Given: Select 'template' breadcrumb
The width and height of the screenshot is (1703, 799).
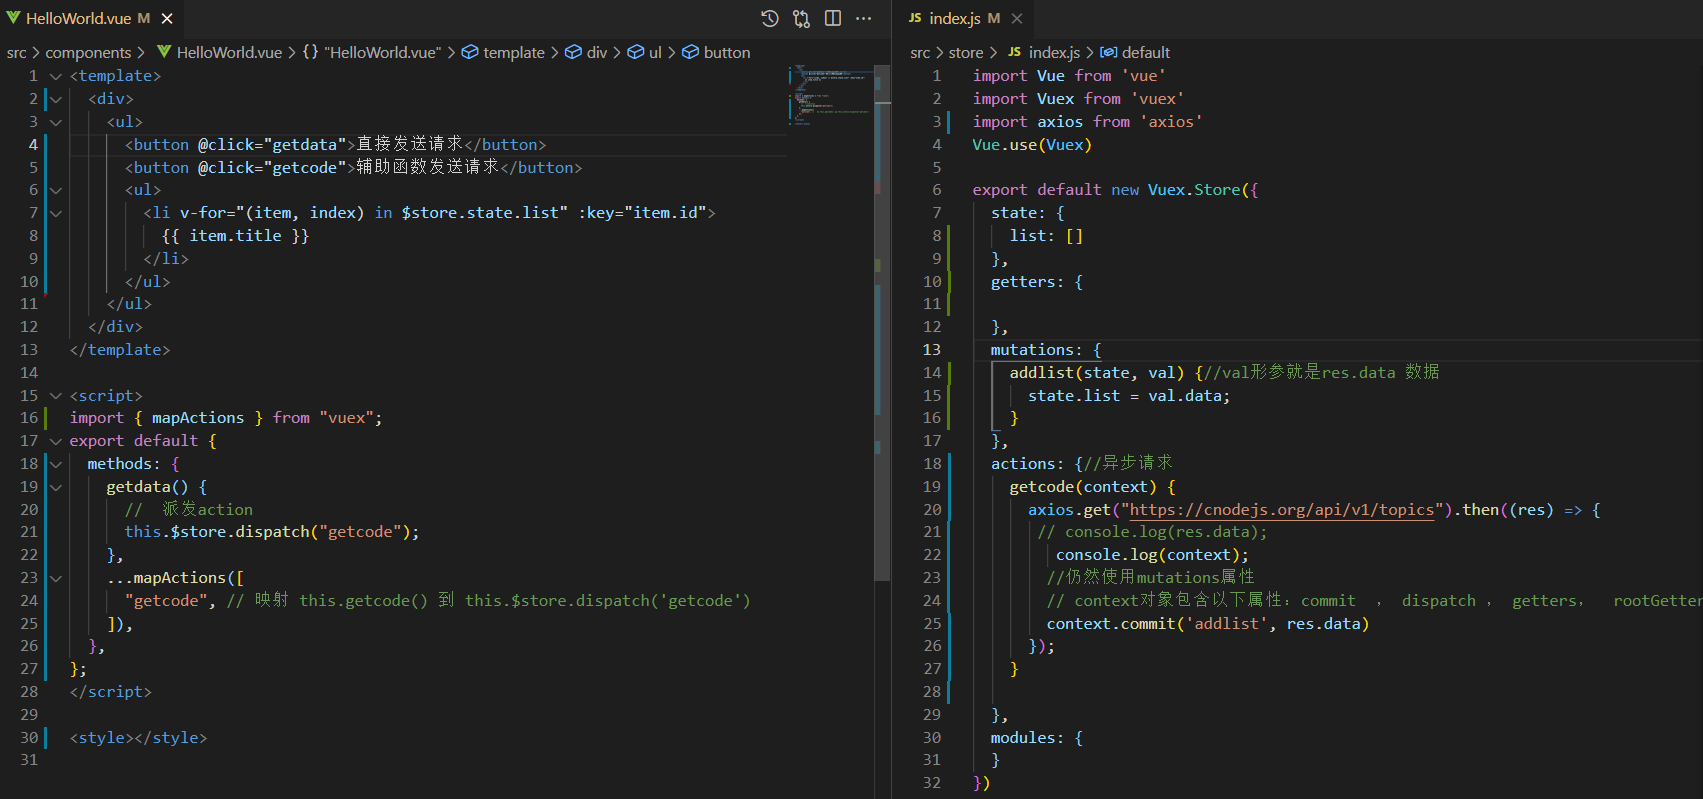Looking at the screenshot, I should click(514, 52).
